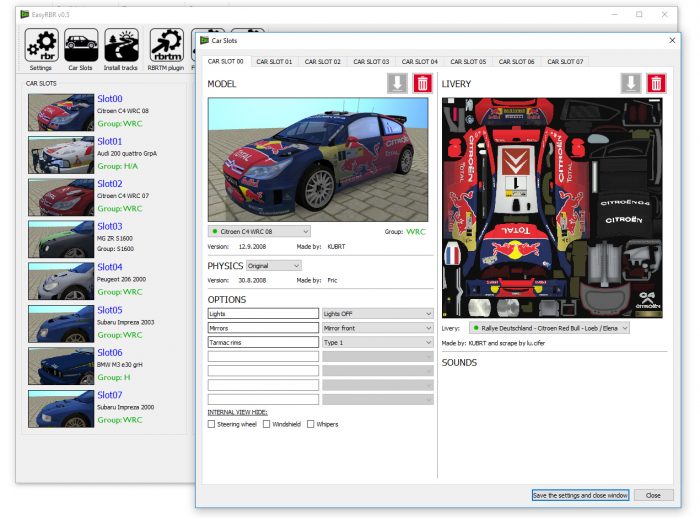Select Slot01 Audi 200 quattro thumbnail
The width and height of the screenshot is (700, 518).
61,155
